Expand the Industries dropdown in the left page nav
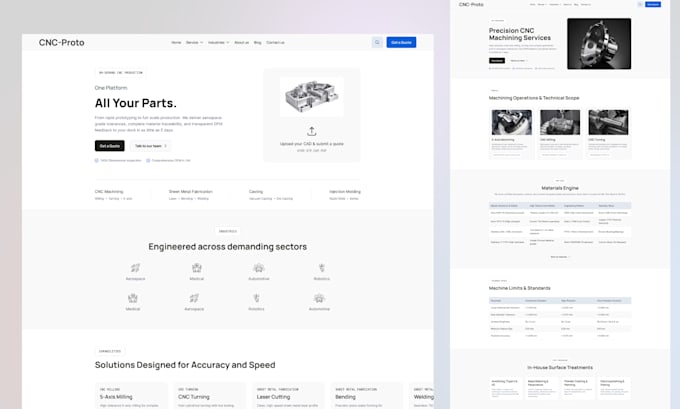Viewport: 680px width, 409px height. [x=219, y=43]
